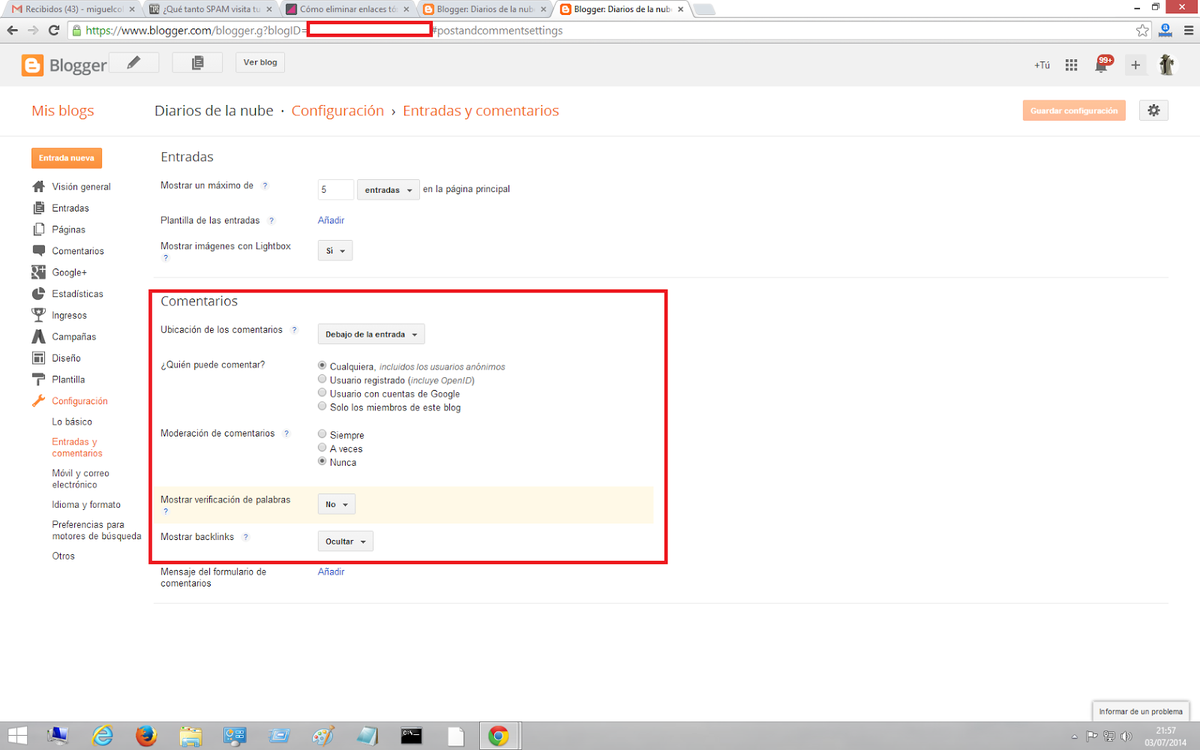Click the help icon next to Mostrar backlinks
Image resolution: width=1200 pixels, height=750 pixels.
coord(246,537)
